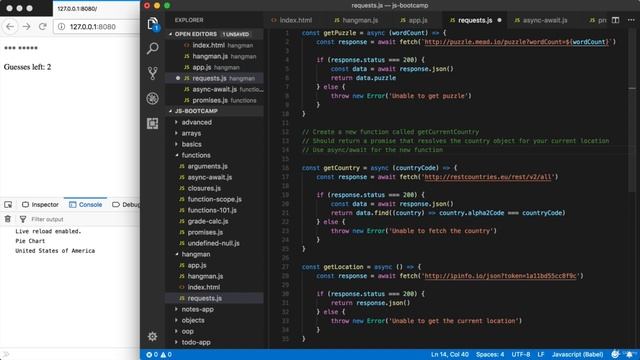Clear the console output with trash icon
This screenshot has height=360, width=640.
point(8,219)
